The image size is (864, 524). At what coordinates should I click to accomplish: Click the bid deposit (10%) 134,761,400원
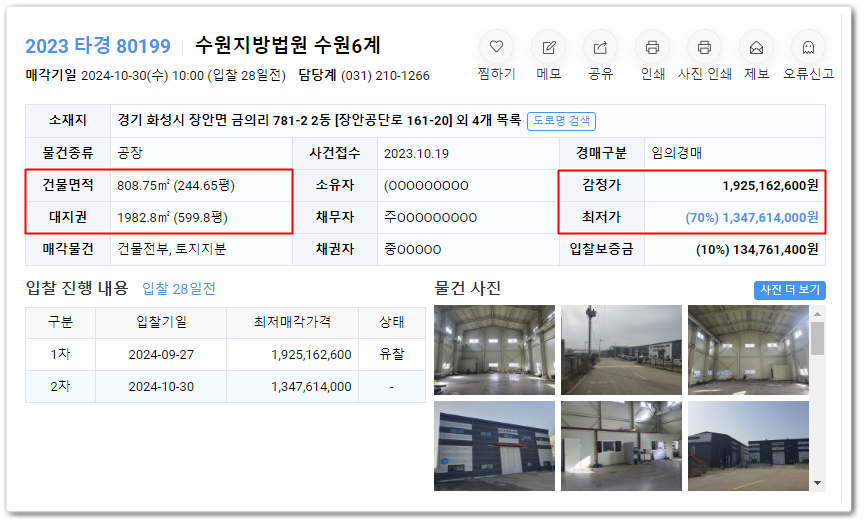pos(757,250)
